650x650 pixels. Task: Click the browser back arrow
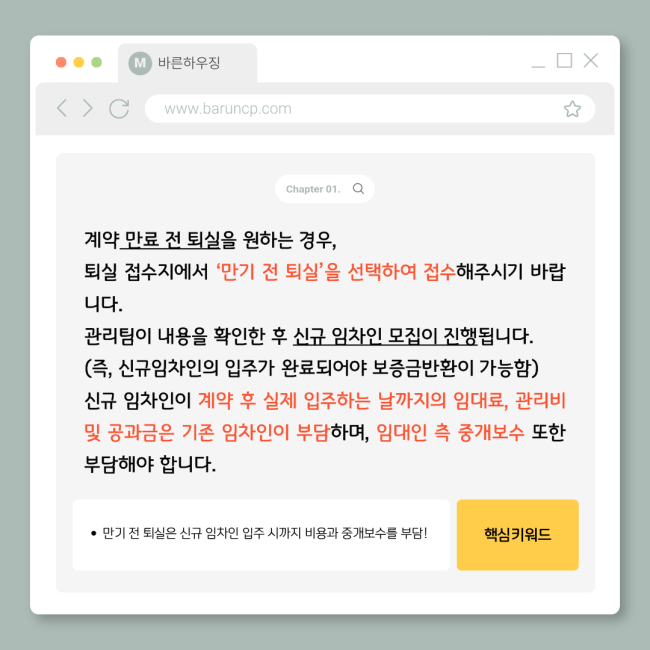pyautogui.click(x=62, y=109)
